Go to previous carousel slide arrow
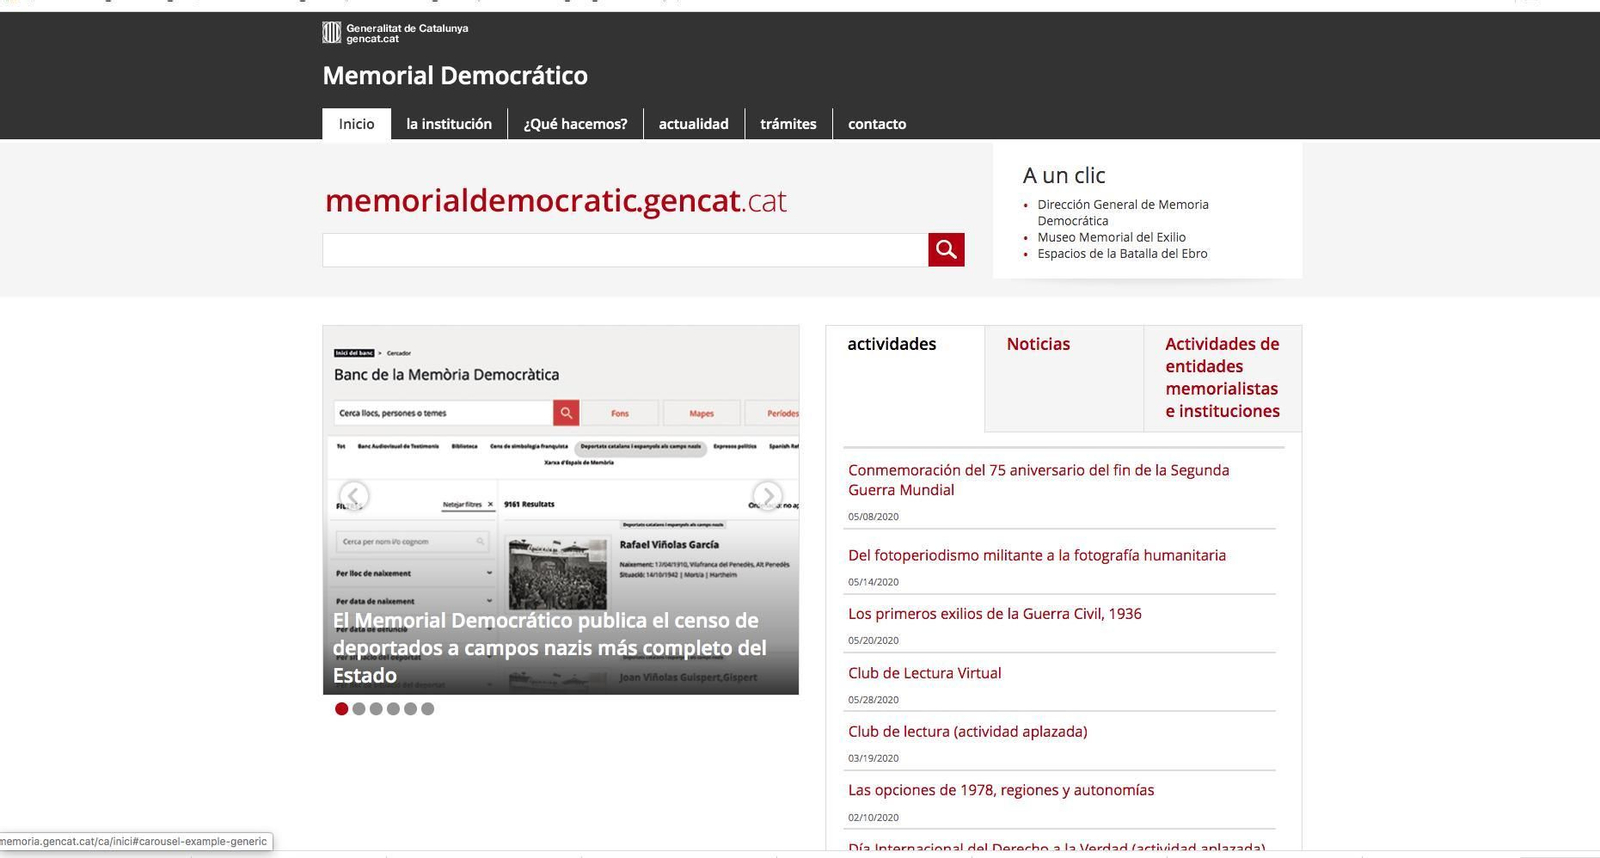This screenshot has height=858, width=1600. click(354, 495)
